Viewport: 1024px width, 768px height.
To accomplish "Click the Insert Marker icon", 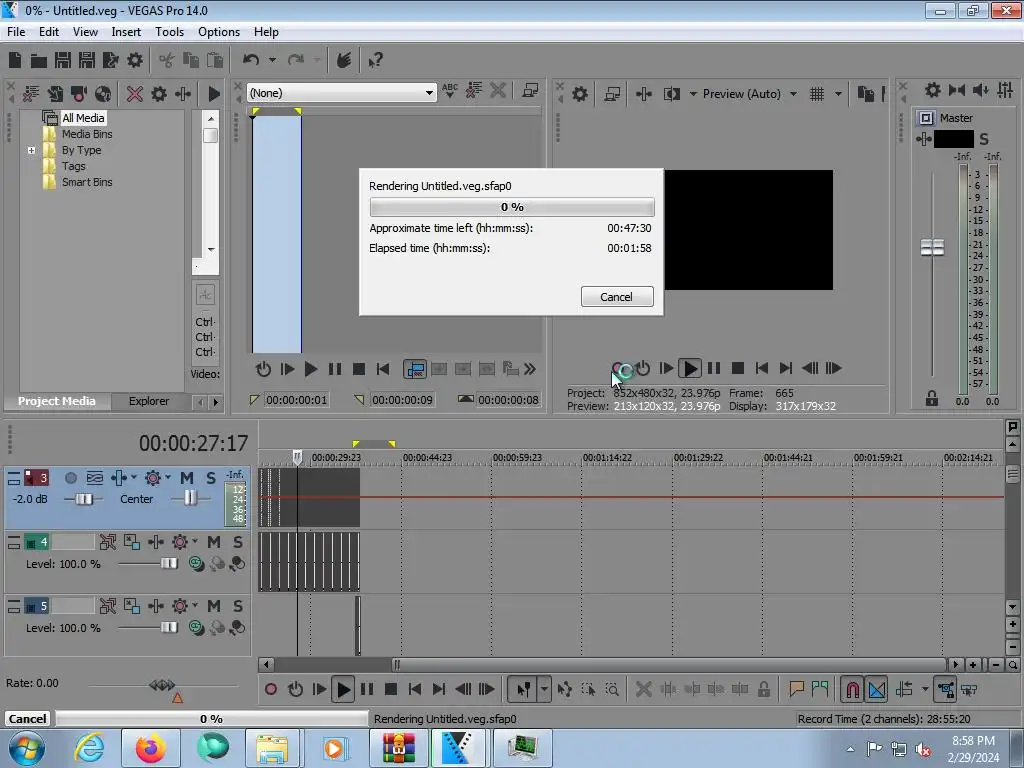I will [x=796, y=689].
